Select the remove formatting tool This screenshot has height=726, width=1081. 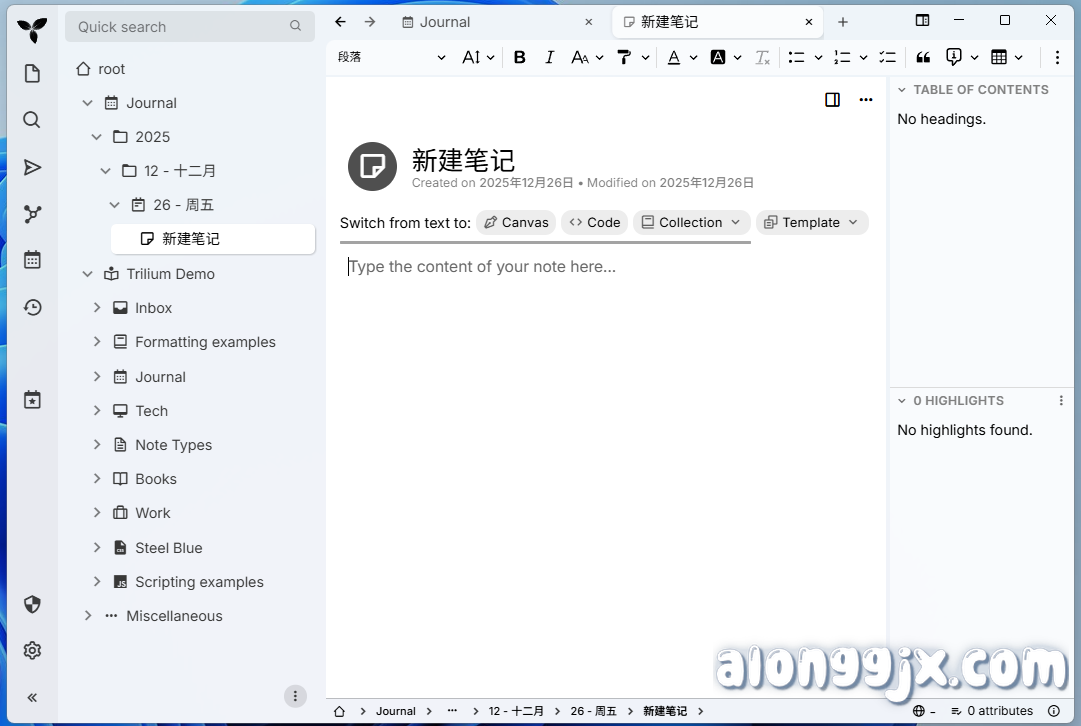pyautogui.click(x=762, y=57)
